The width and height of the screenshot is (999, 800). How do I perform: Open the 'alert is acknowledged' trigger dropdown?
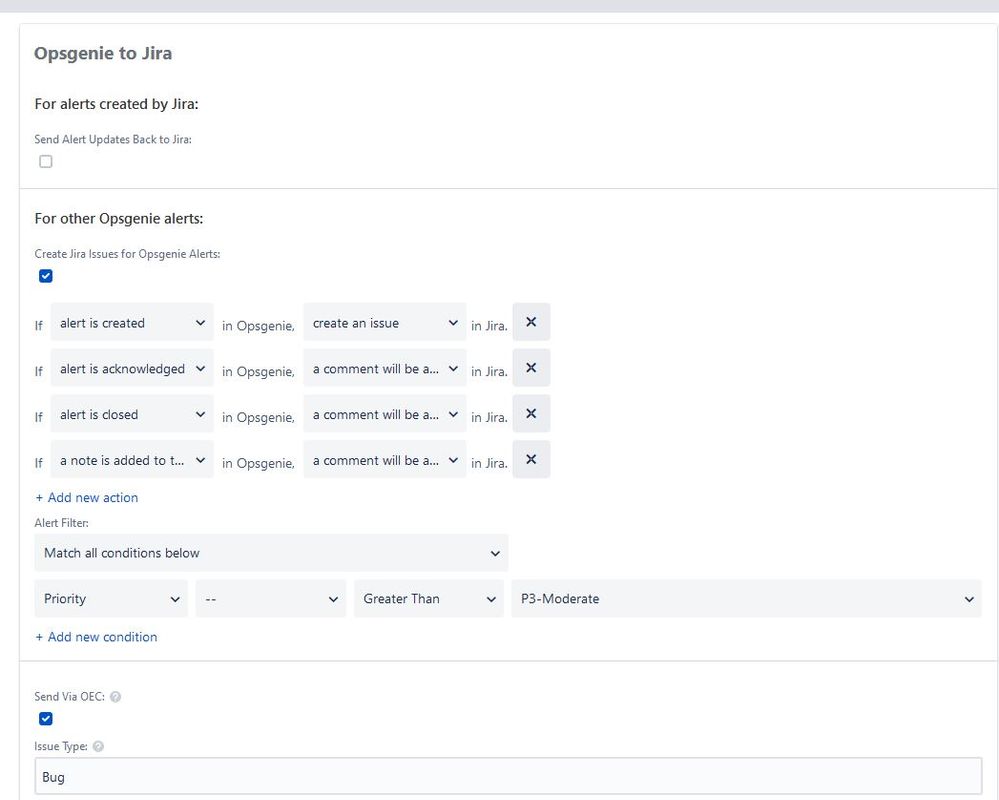click(x=132, y=369)
